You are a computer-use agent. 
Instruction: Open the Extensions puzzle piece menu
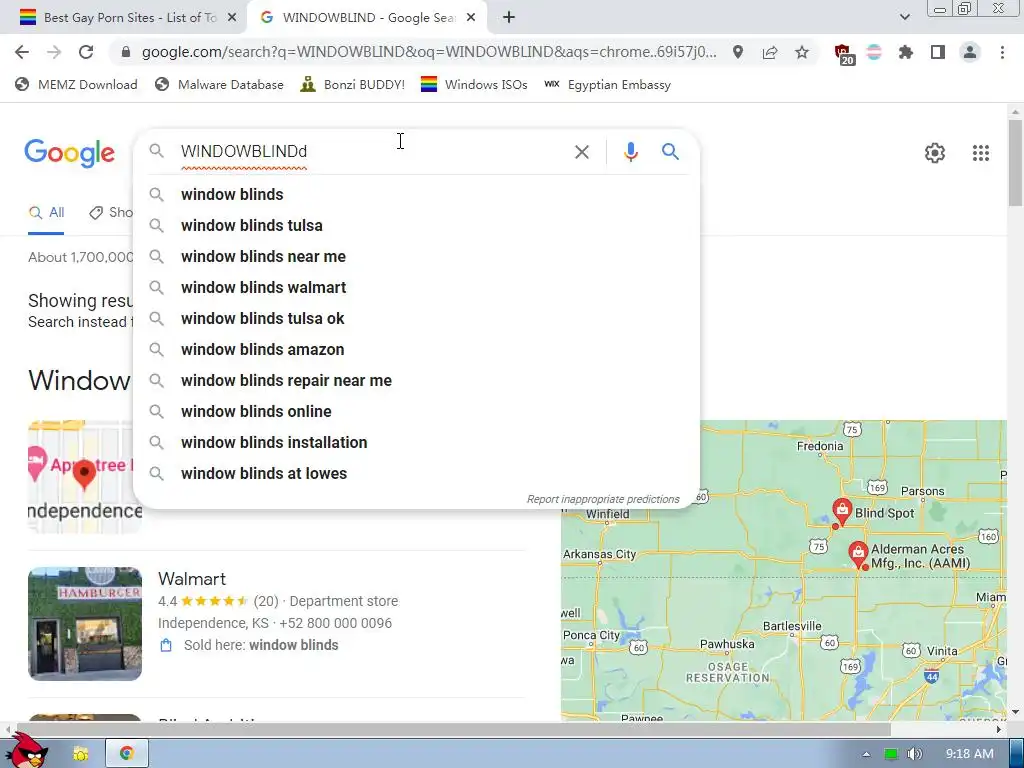(x=906, y=52)
